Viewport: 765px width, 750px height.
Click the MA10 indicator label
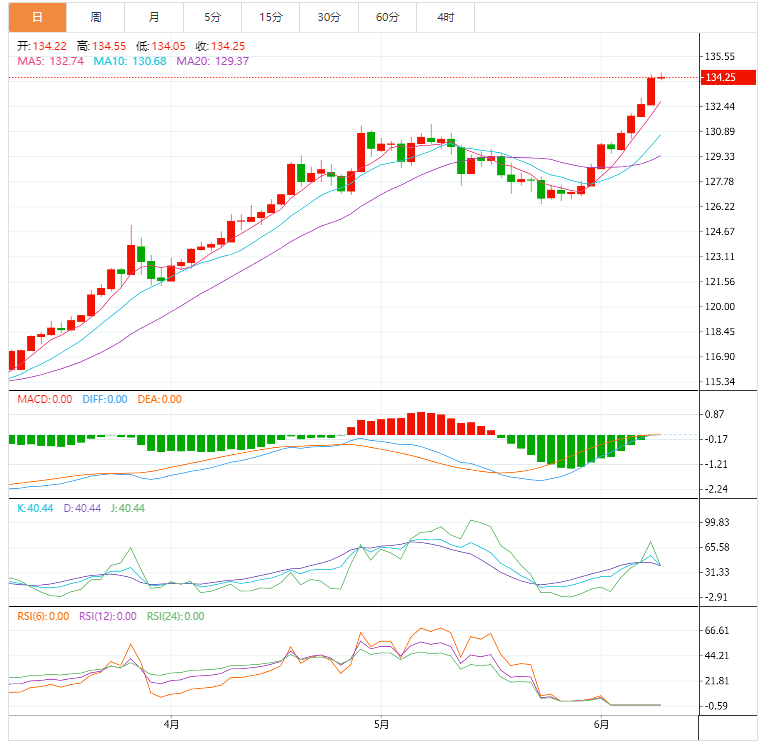[131, 61]
